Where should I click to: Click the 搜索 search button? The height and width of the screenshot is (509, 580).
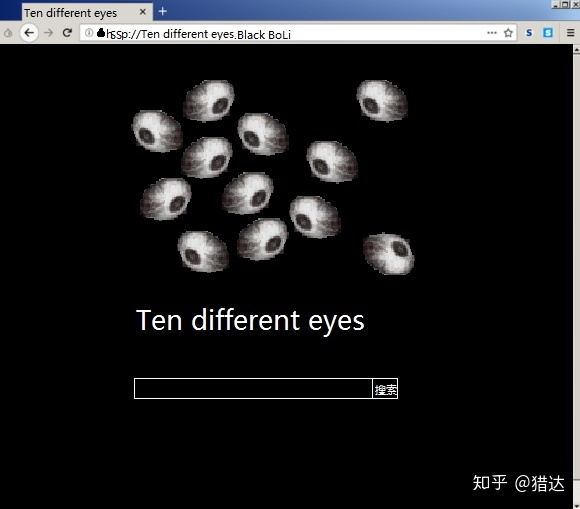pyautogui.click(x=385, y=388)
